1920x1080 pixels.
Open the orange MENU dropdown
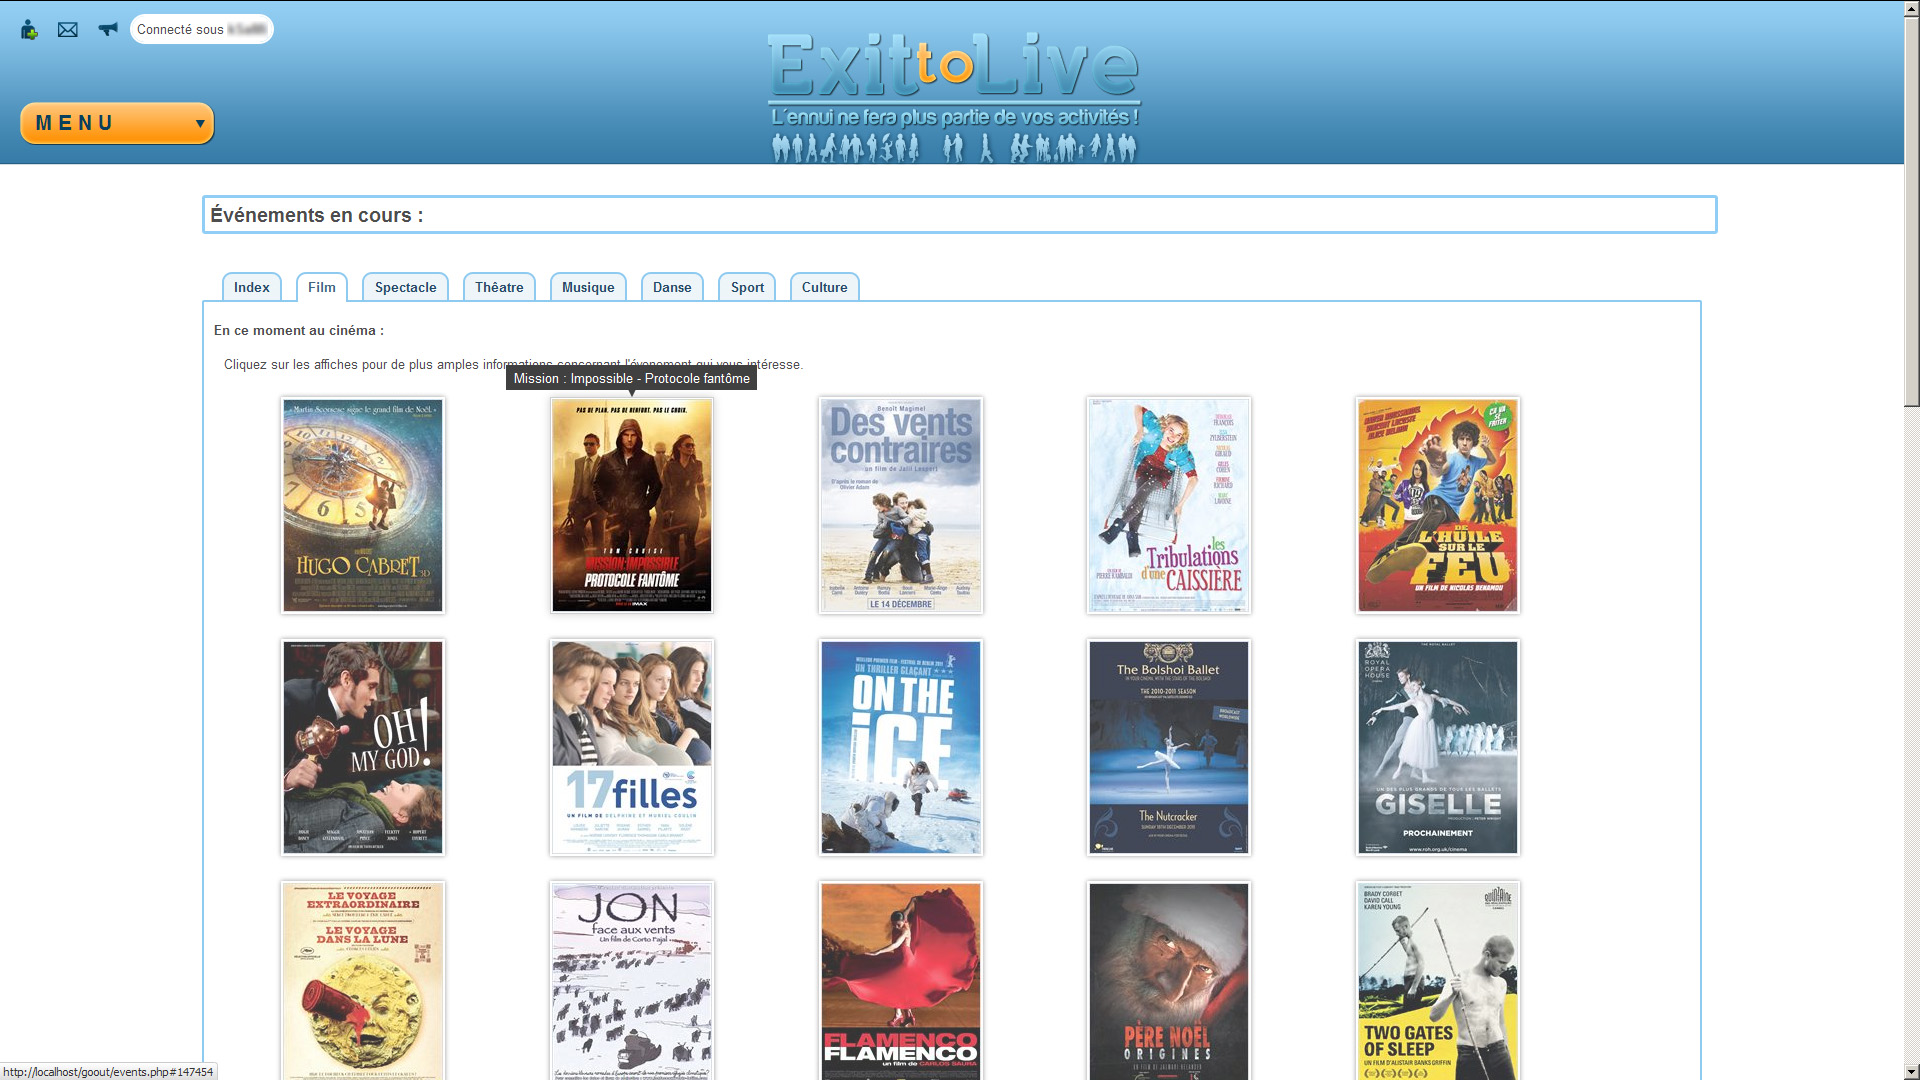[117, 123]
